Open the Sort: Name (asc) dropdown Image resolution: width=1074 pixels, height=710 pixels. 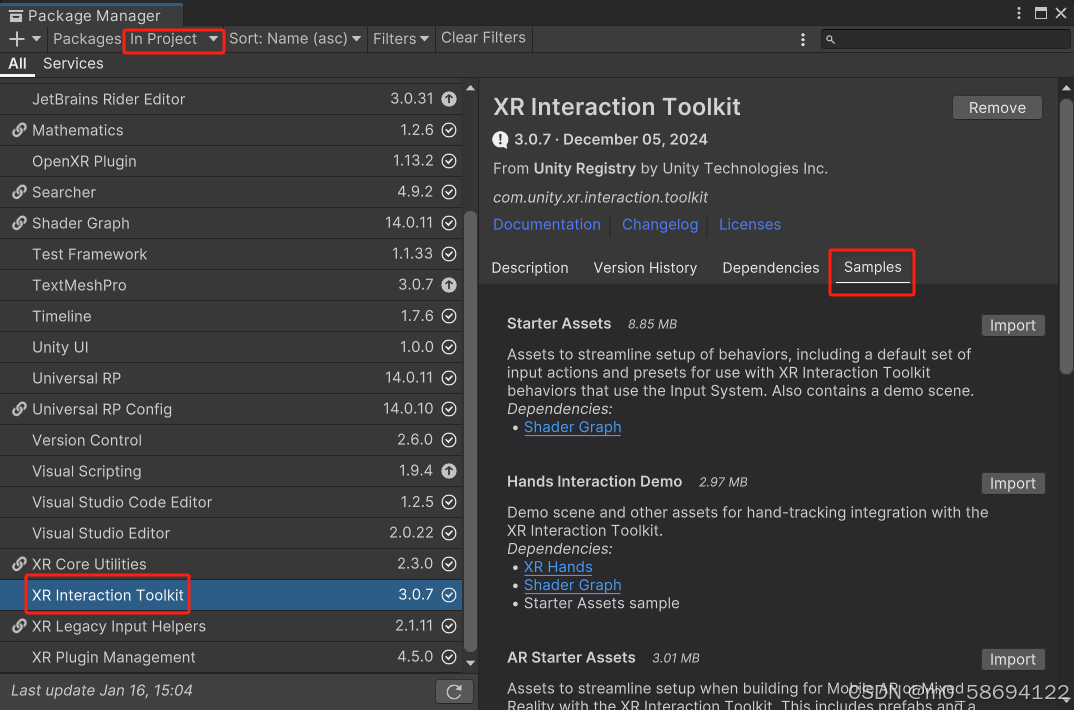point(295,38)
